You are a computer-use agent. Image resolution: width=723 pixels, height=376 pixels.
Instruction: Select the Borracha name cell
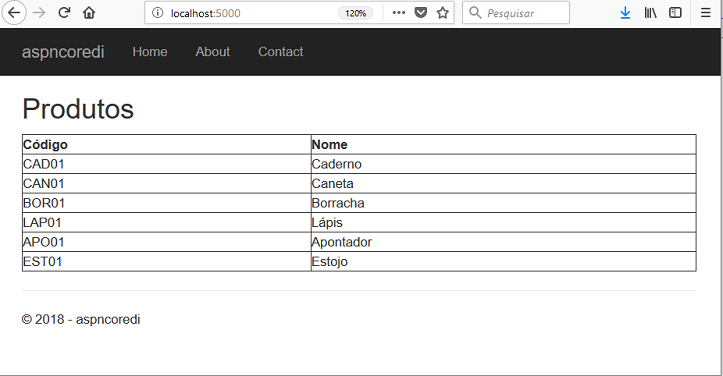point(504,203)
